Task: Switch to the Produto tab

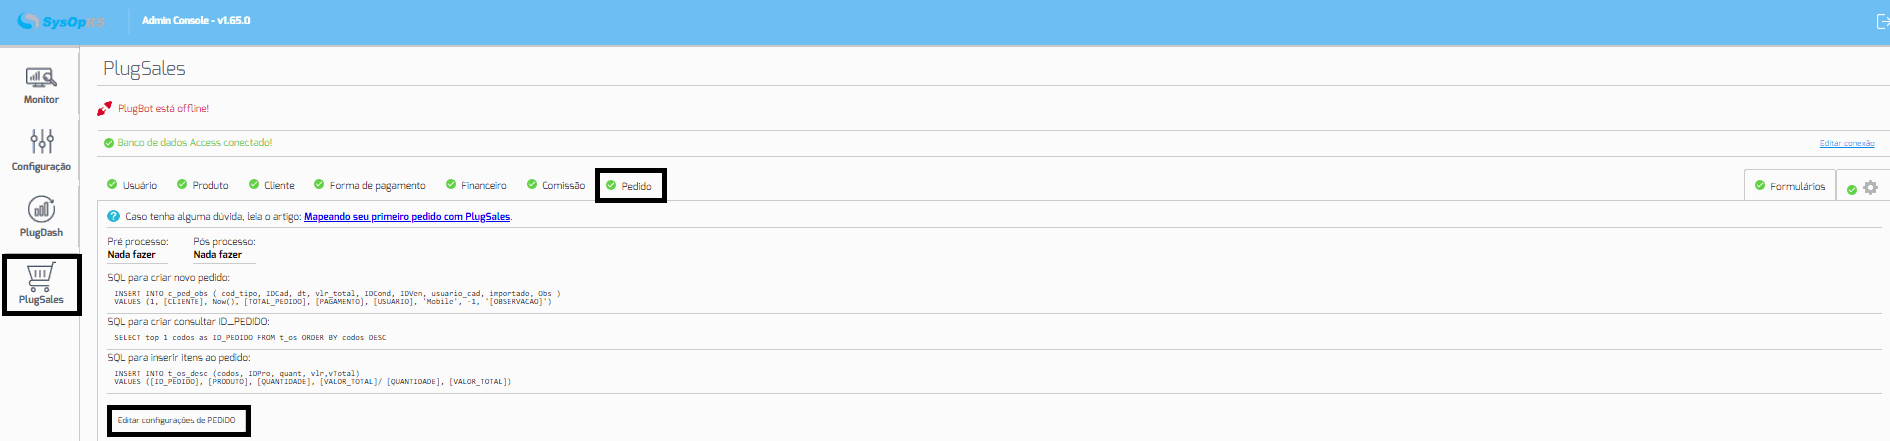Action: click(203, 185)
